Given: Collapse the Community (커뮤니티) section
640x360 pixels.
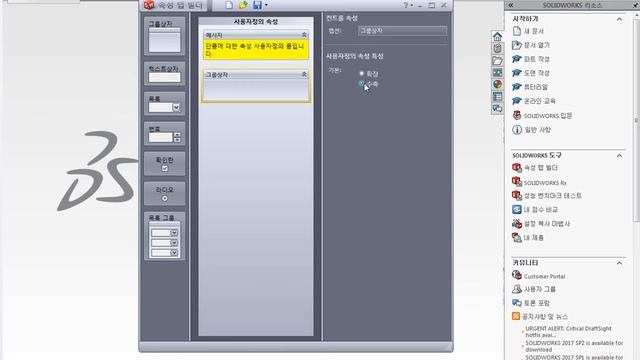Looking at the screenshot, I should coord(619,263).
